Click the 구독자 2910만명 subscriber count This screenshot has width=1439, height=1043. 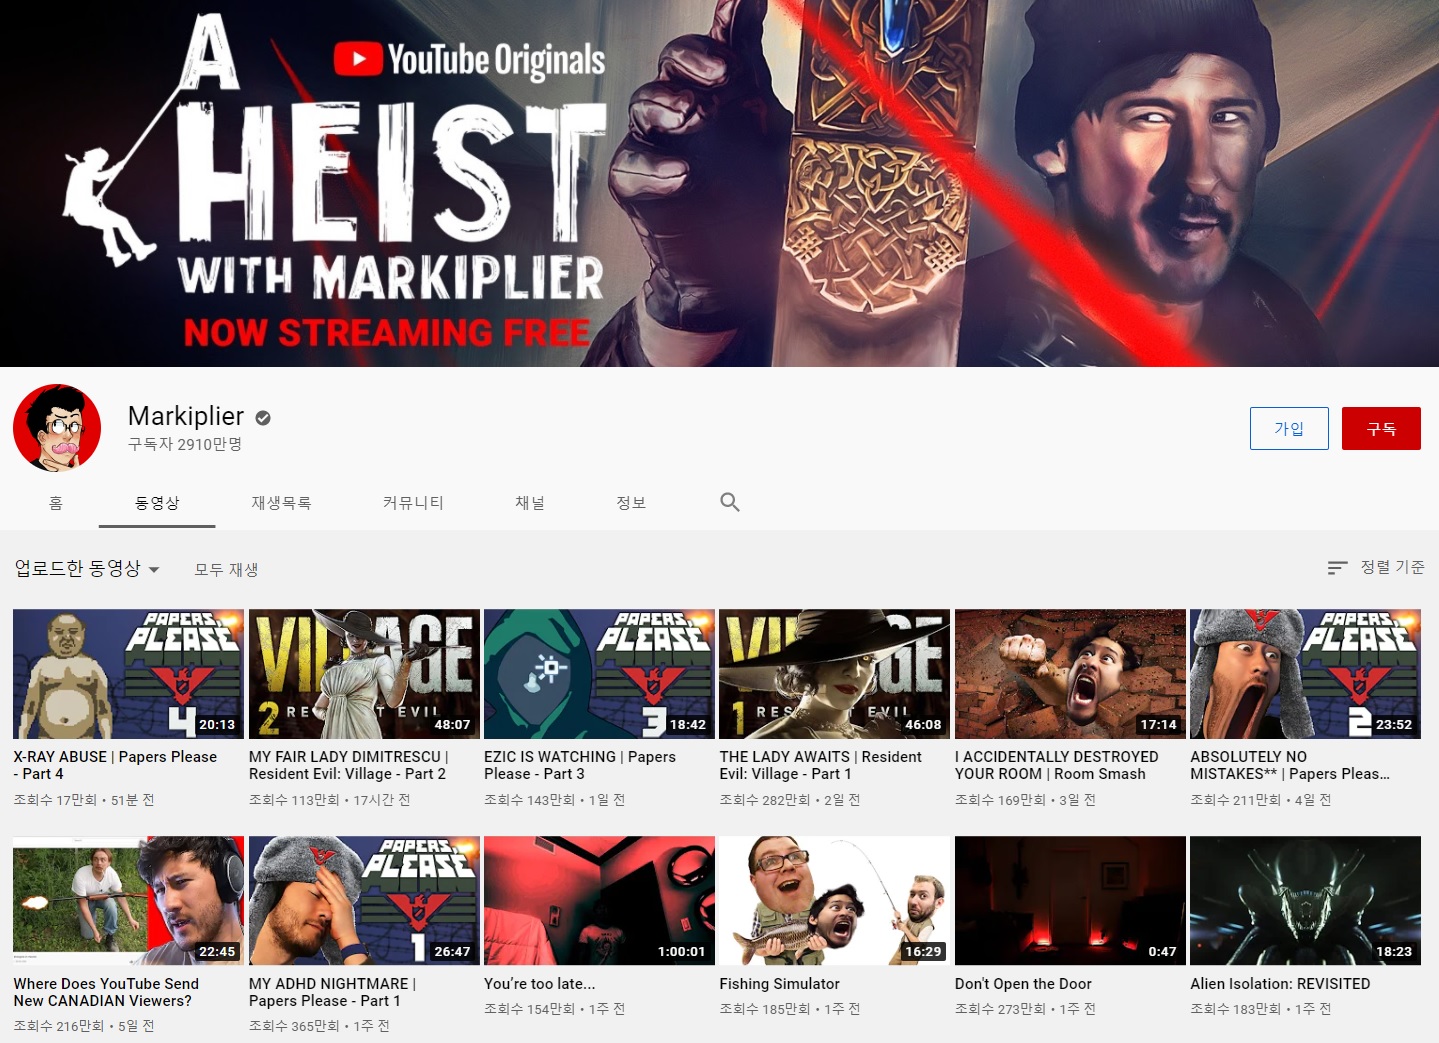coord(185,444)
